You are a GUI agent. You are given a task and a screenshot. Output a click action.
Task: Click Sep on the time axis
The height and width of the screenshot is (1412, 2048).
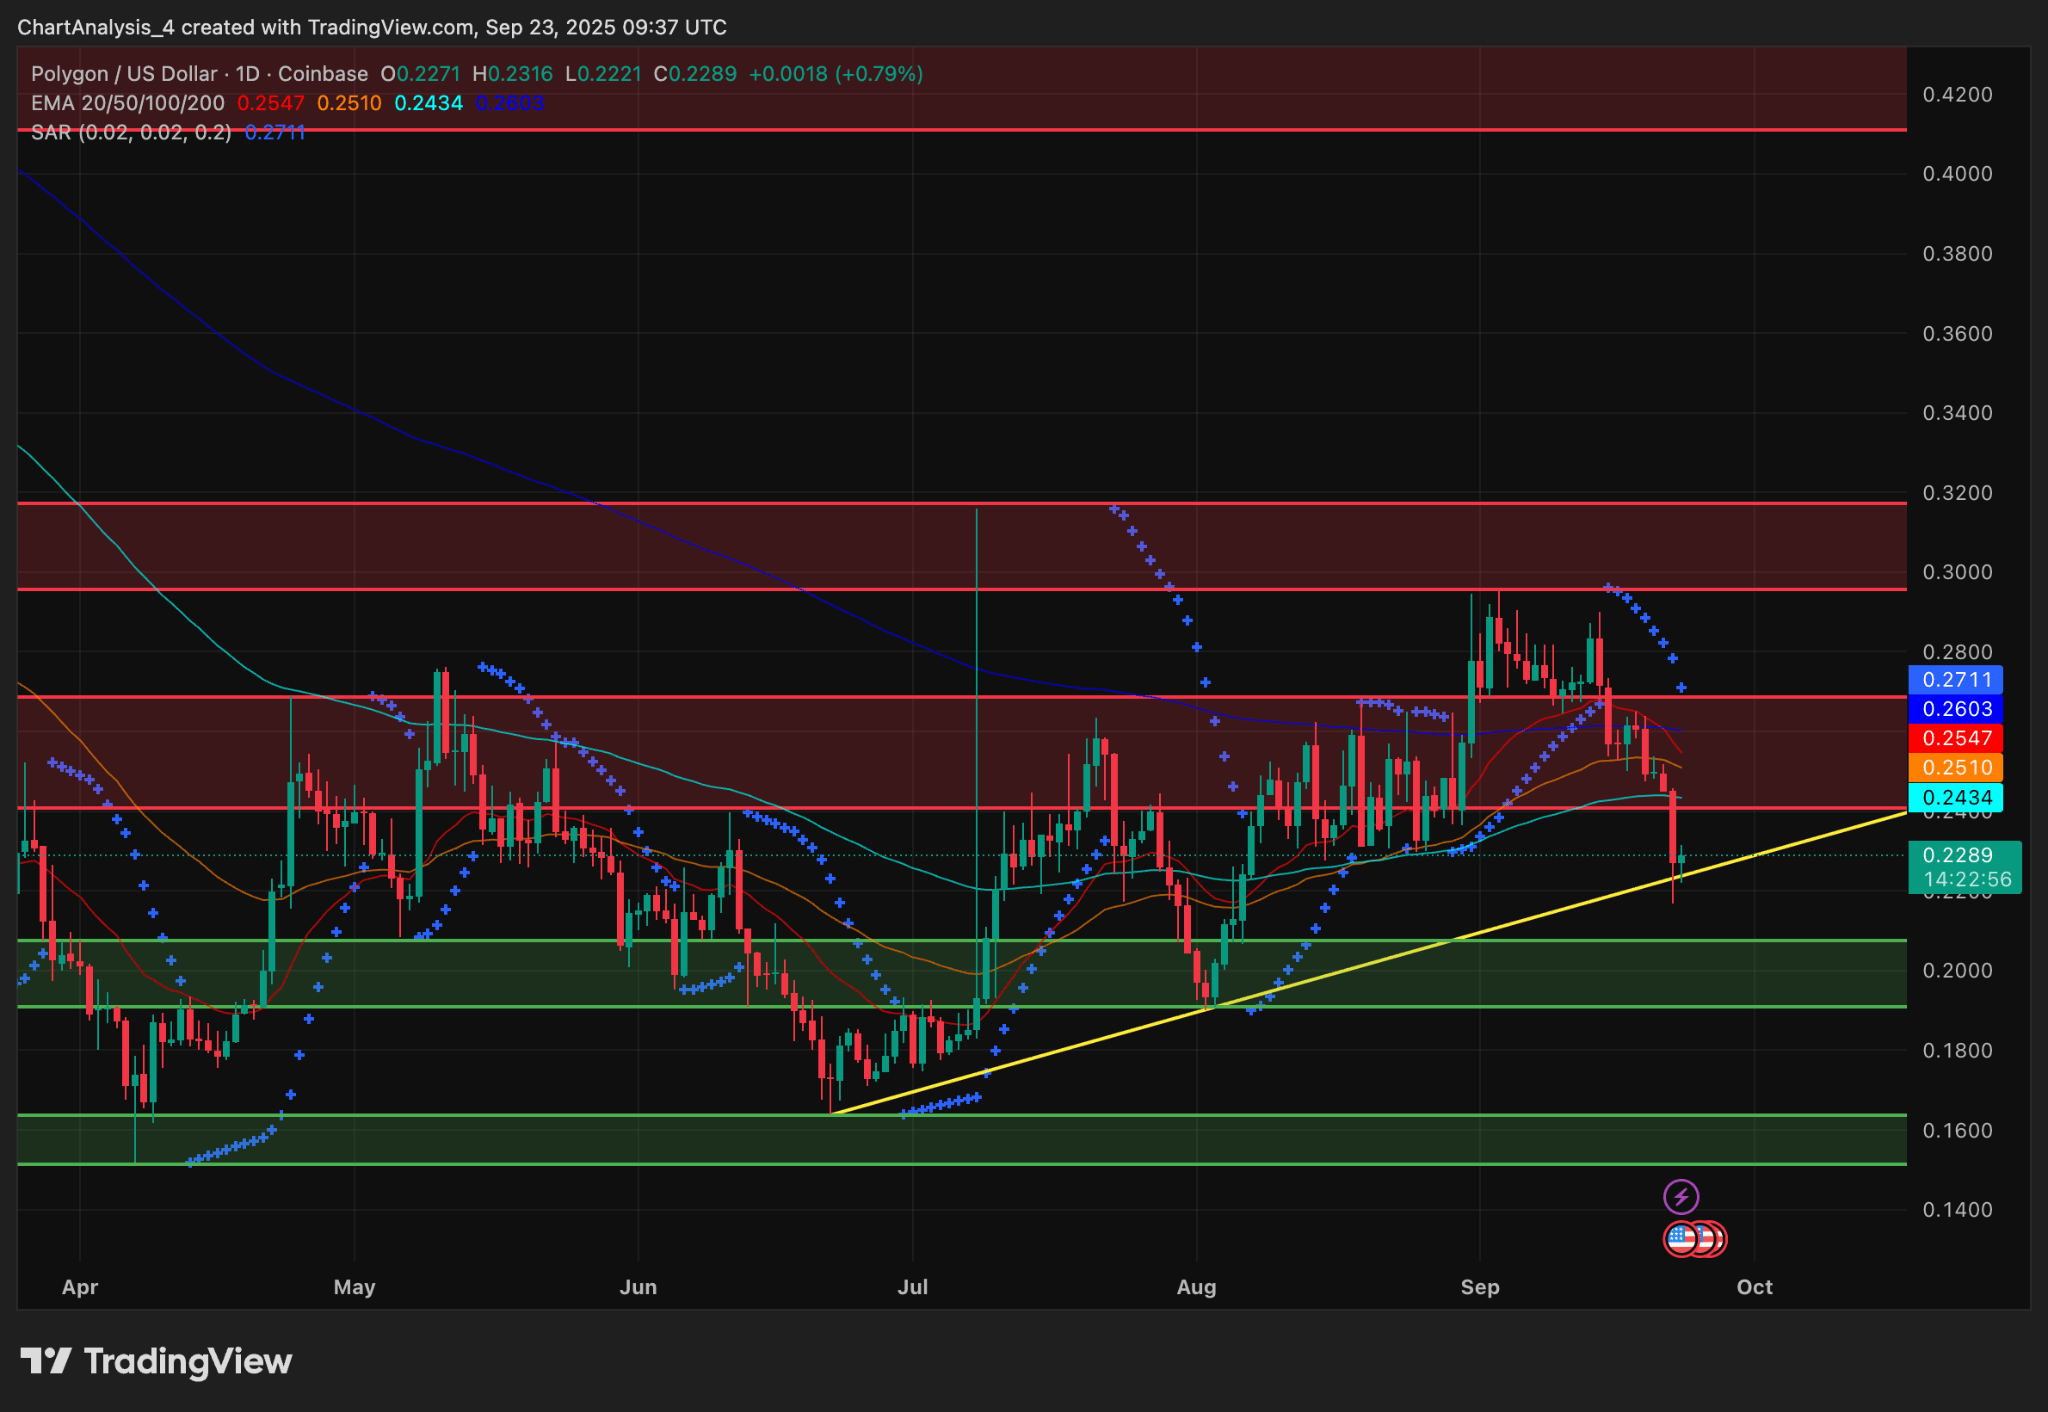(x=1481, y=1288)
